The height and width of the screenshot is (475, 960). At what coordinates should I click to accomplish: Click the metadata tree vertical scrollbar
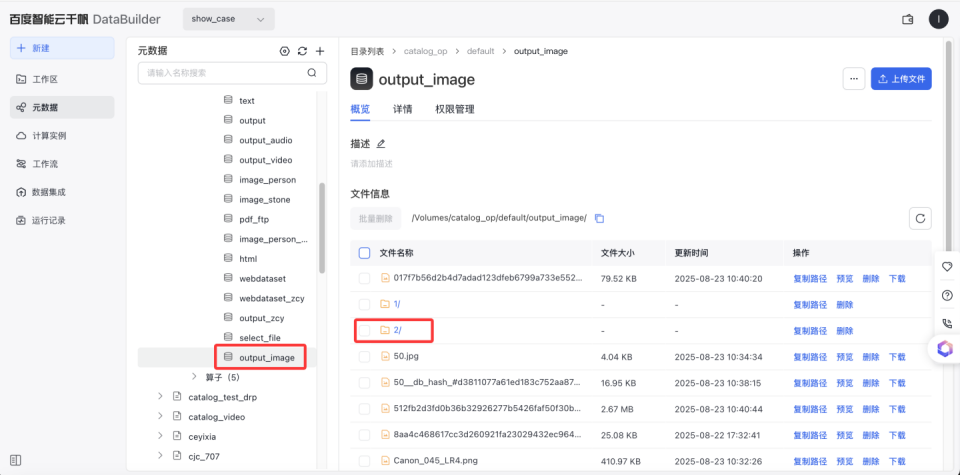(322, 228)
